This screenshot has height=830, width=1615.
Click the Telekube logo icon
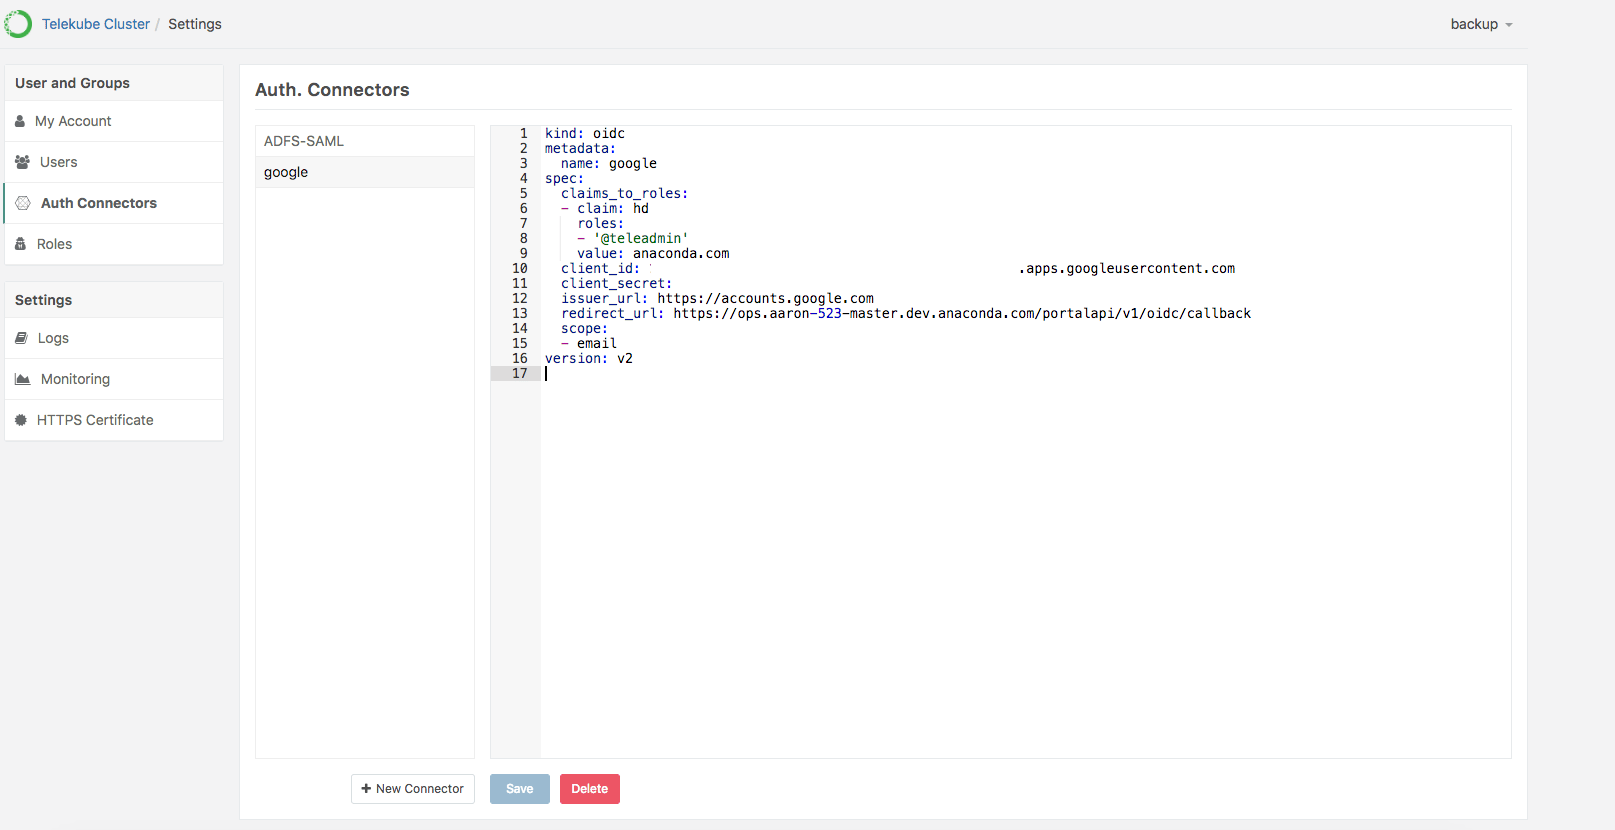tap(18, 24)
